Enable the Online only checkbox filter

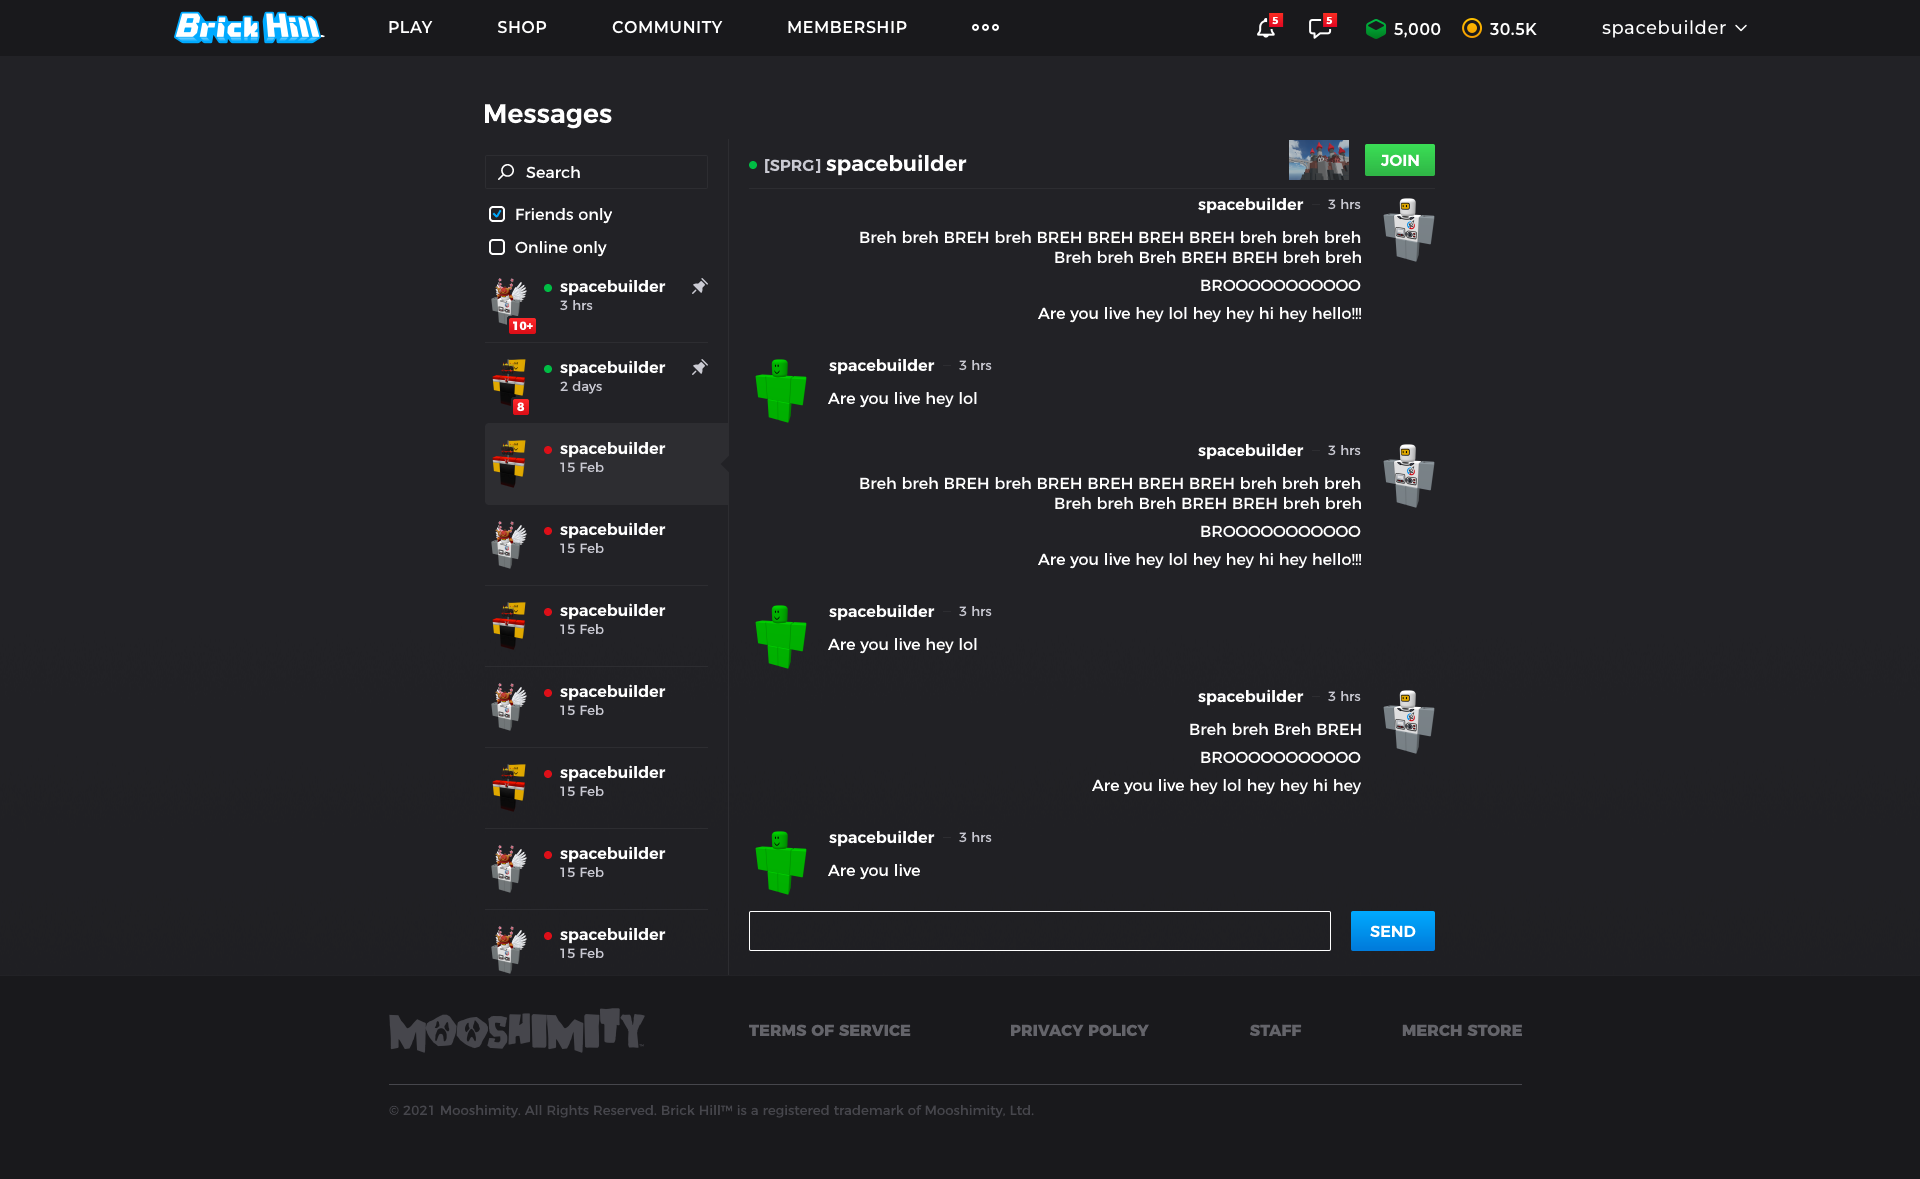496,247
